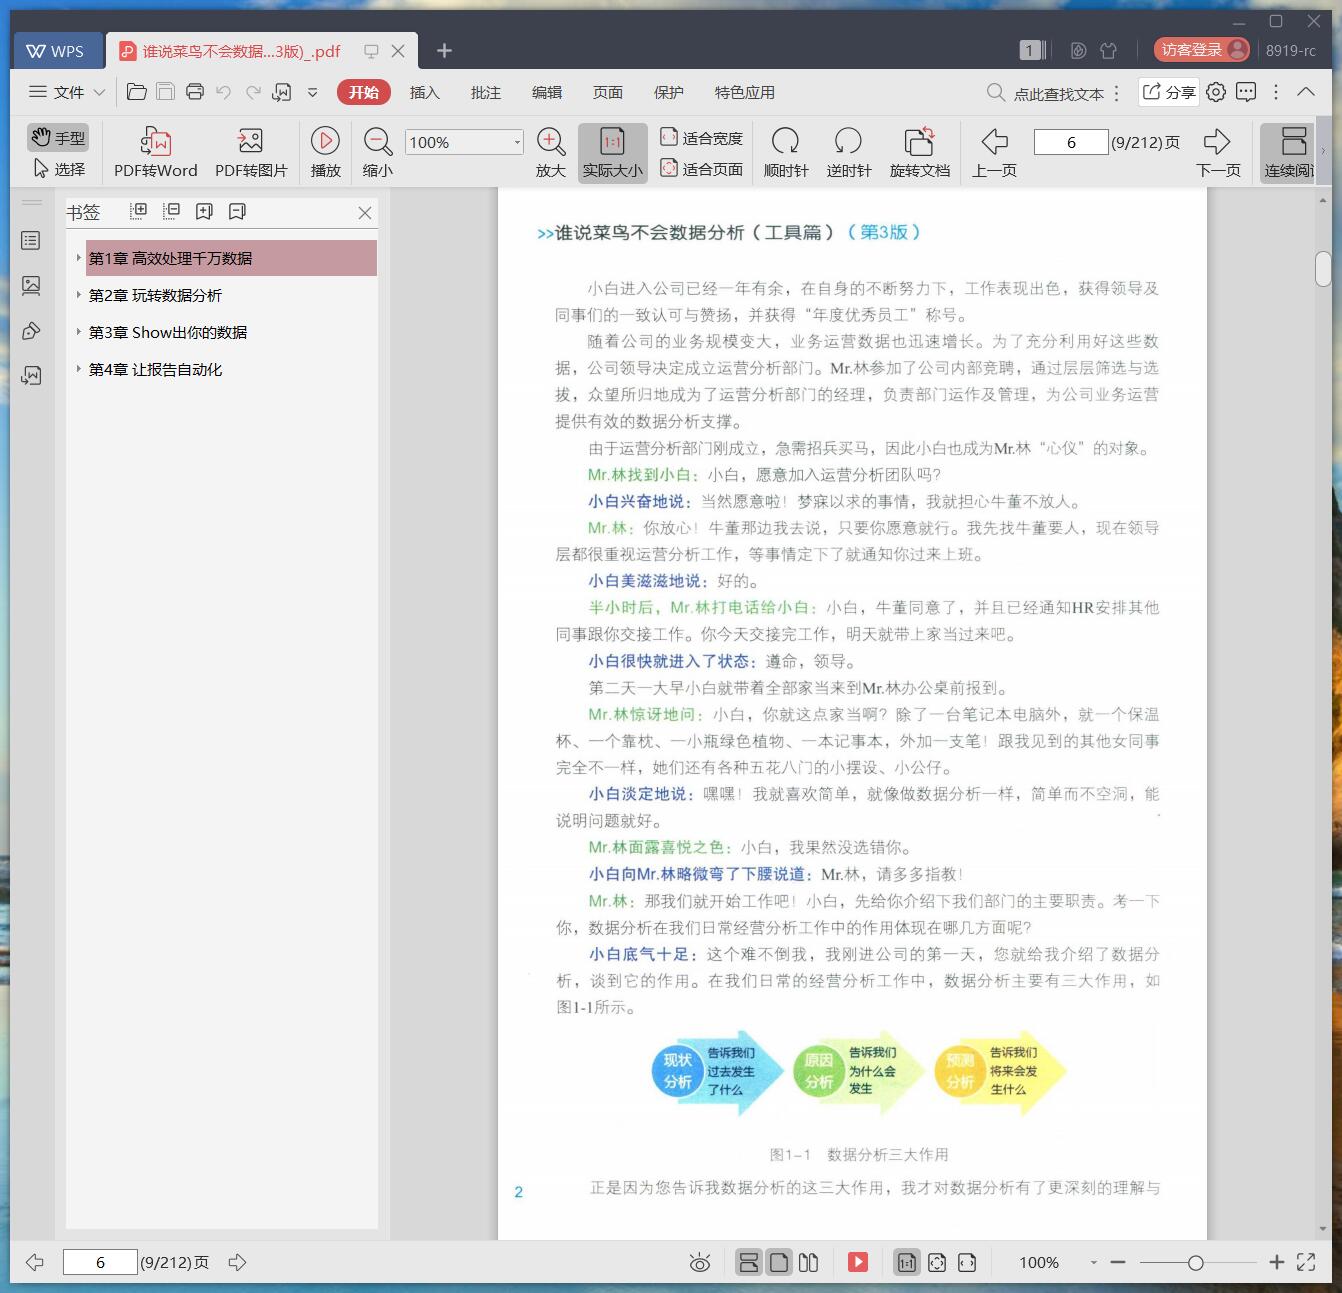
Task: Expand 第2章 玩转数据分析 bookmark
Action: pos(79,295)
